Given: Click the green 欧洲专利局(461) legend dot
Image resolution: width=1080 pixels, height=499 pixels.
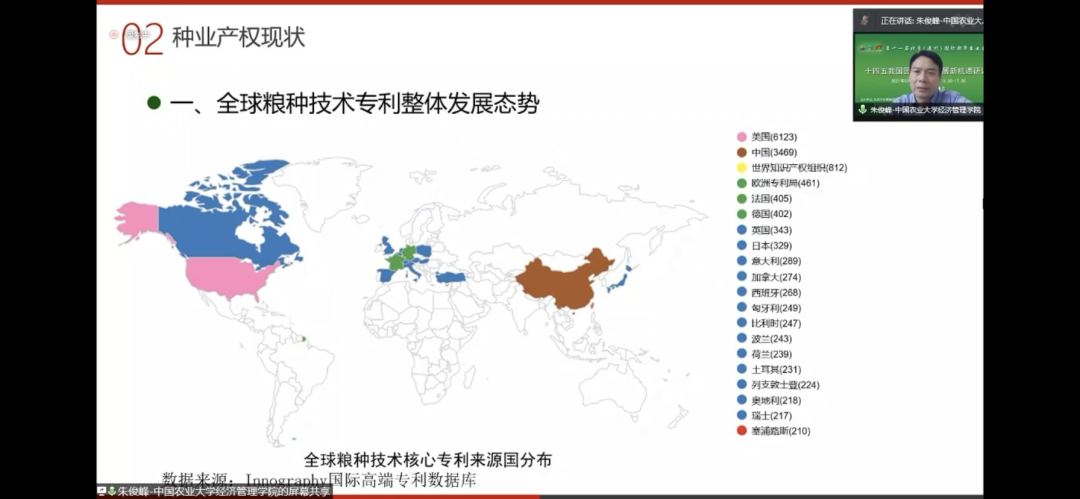Looking at the screenshot, I should 742,183.
